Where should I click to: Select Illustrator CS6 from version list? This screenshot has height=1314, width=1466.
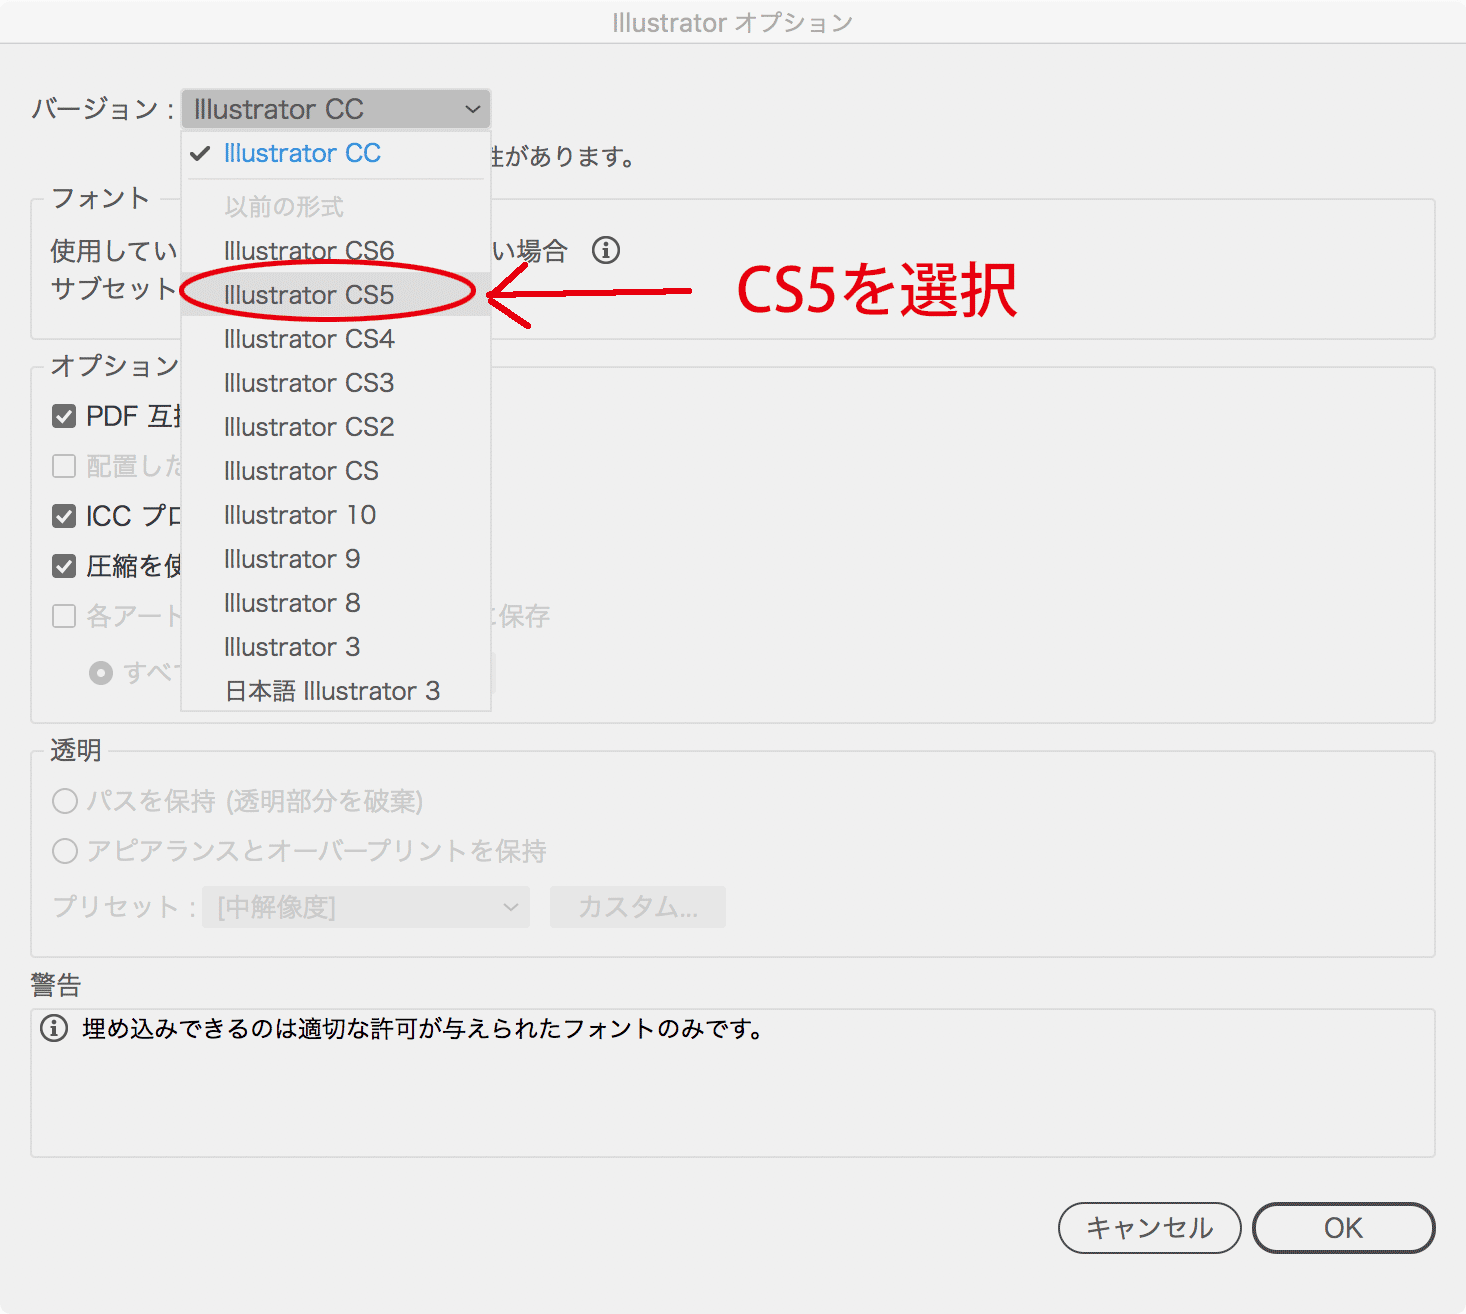coord(336,250)
